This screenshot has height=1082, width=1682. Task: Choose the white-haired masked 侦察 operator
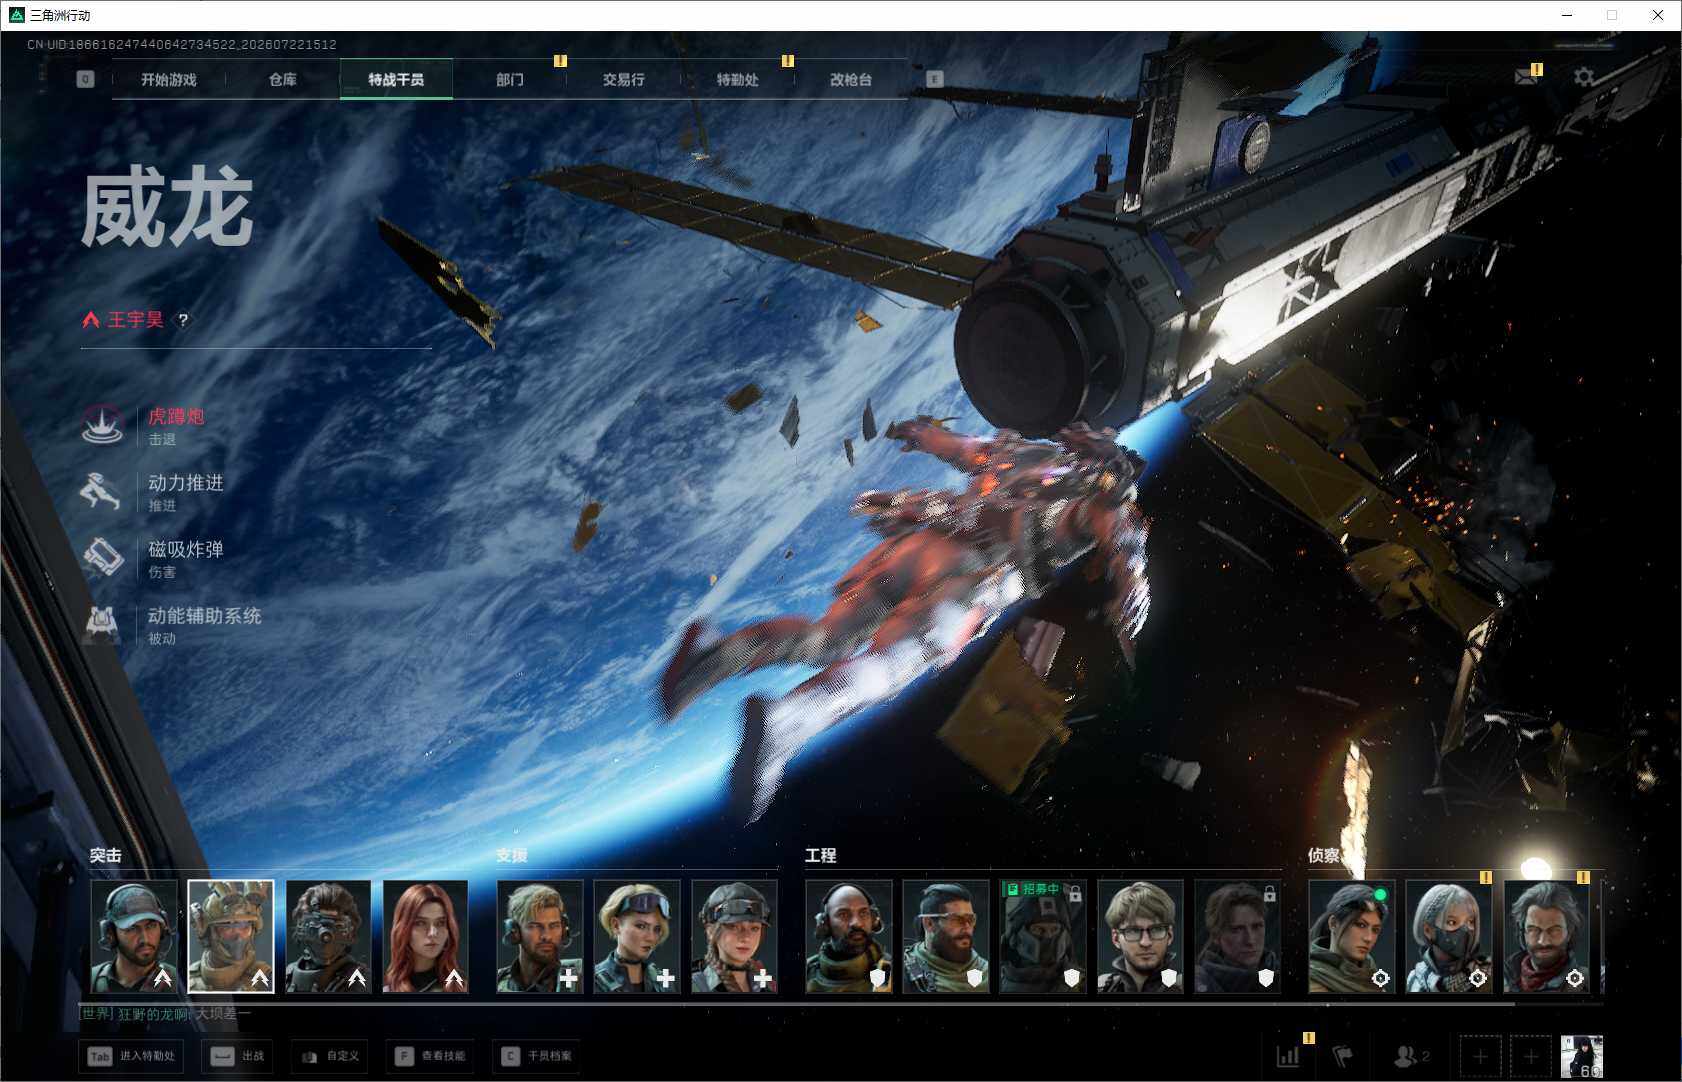click(x=1449, y=937)
